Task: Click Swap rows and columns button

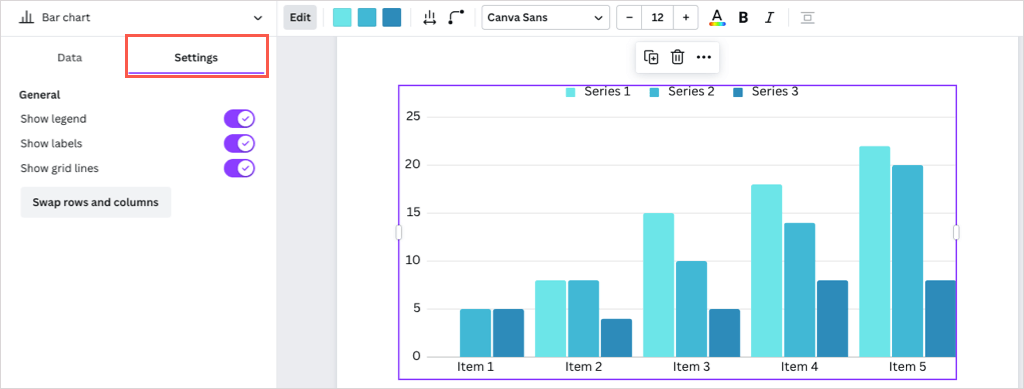Action: click(95, 202)
